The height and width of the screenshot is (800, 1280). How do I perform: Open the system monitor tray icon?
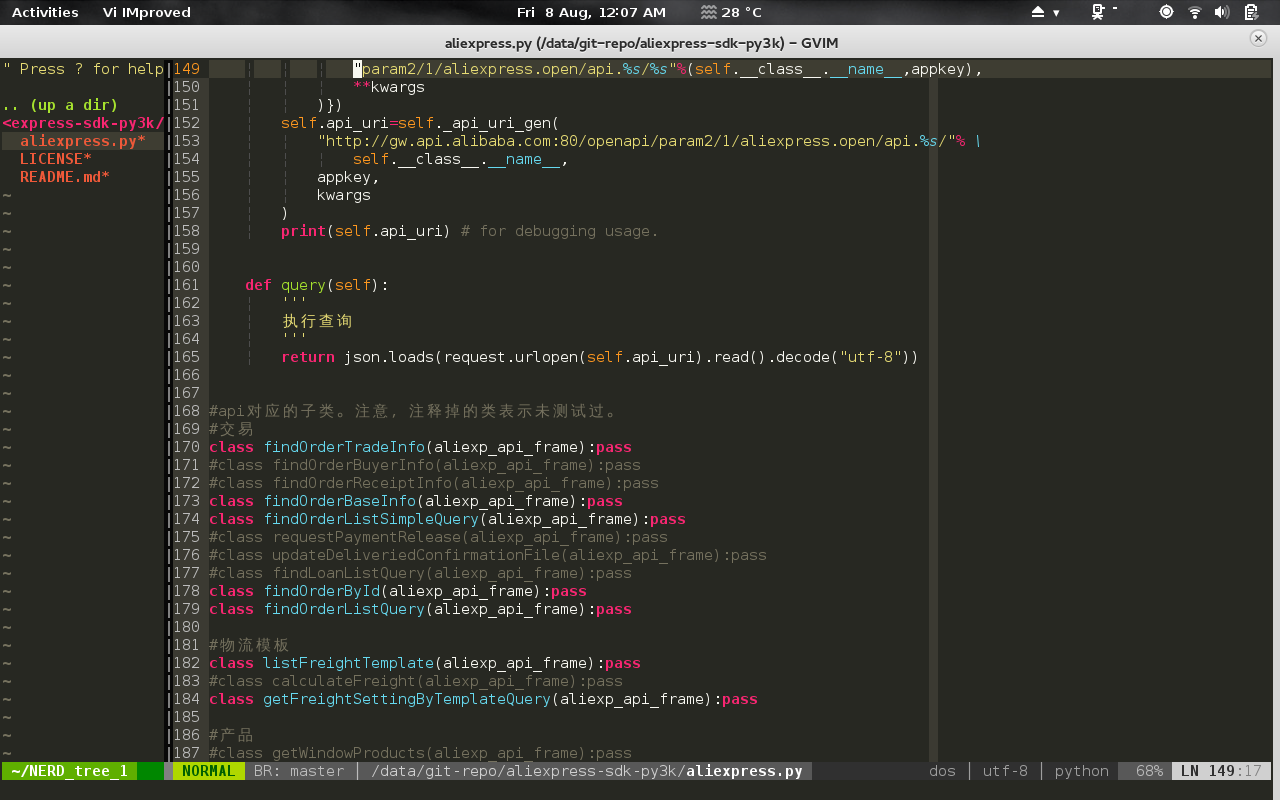point(1100,12)
